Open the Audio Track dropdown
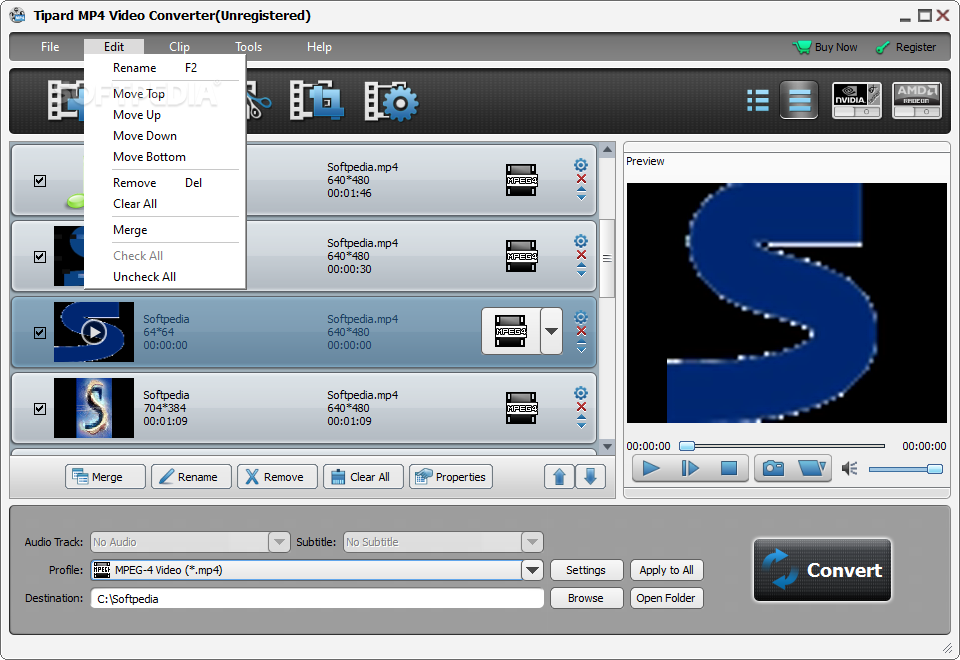This screenshot has width=960, height=660. point(279,542)
